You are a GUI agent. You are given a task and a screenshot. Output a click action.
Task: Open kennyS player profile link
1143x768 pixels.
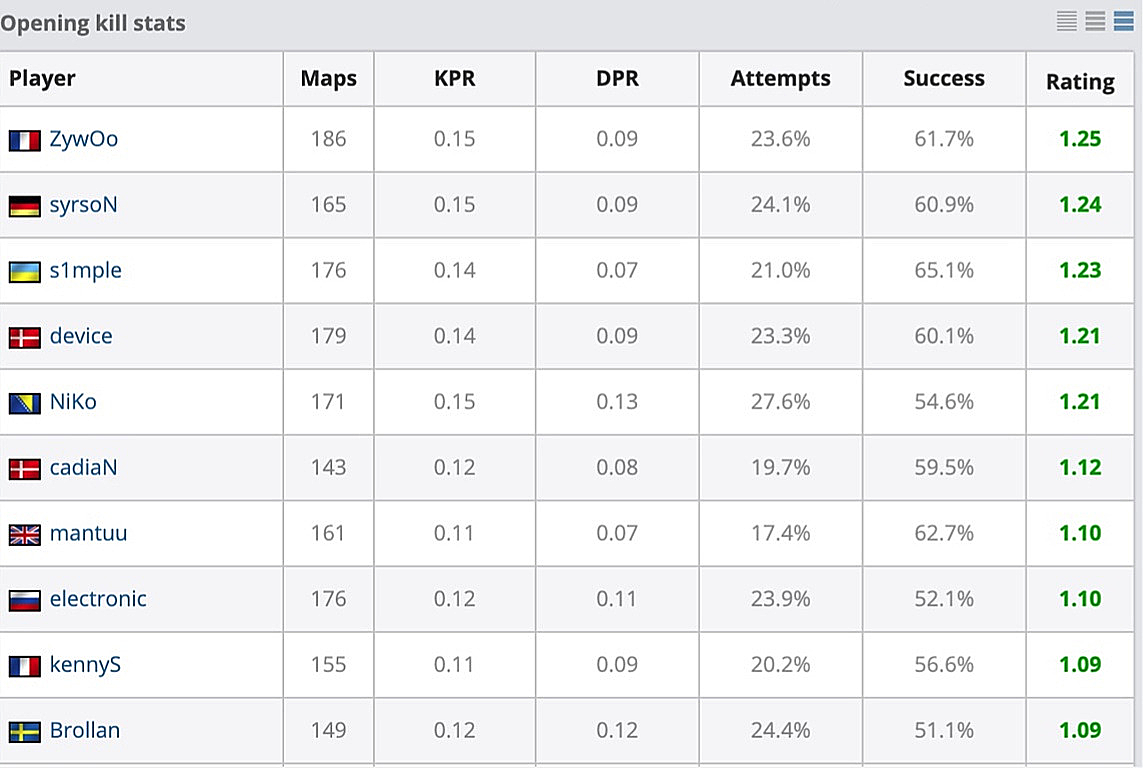pos(85,665)
